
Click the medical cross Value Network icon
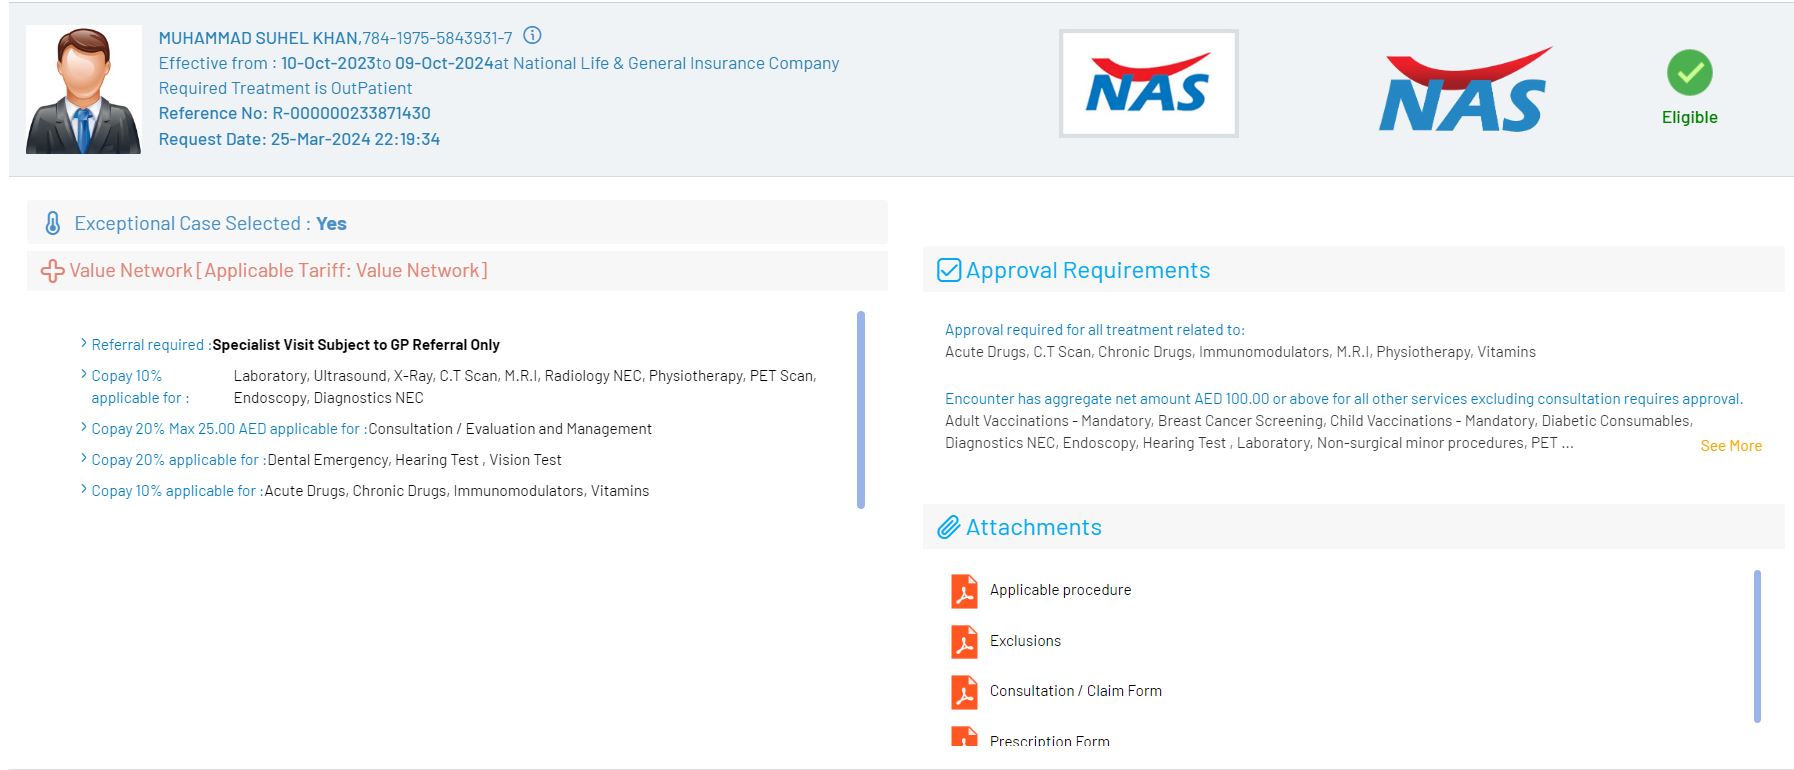(x=52, y=271)
